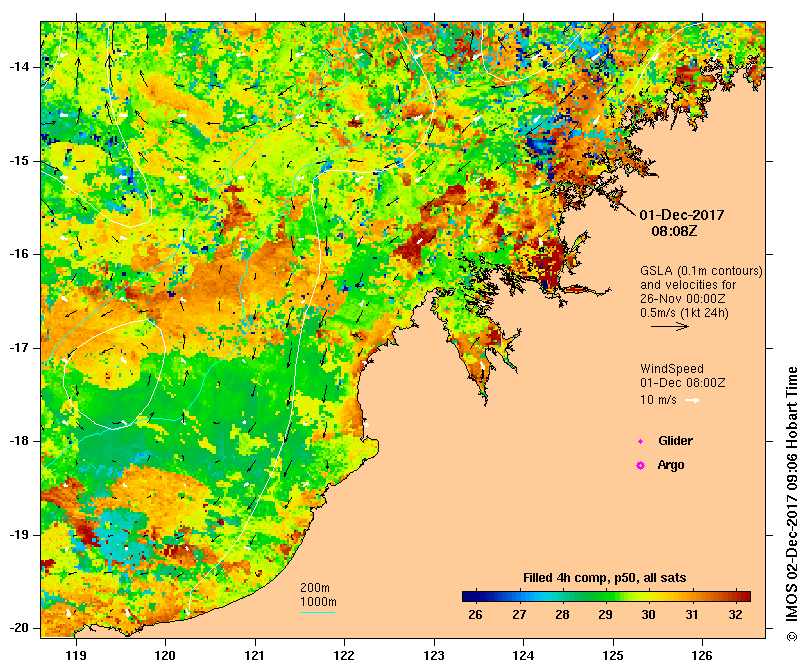Click the magenta Argo circle legend icon
809x672 pixels.
pyautogui.click(x=640, y=466)
